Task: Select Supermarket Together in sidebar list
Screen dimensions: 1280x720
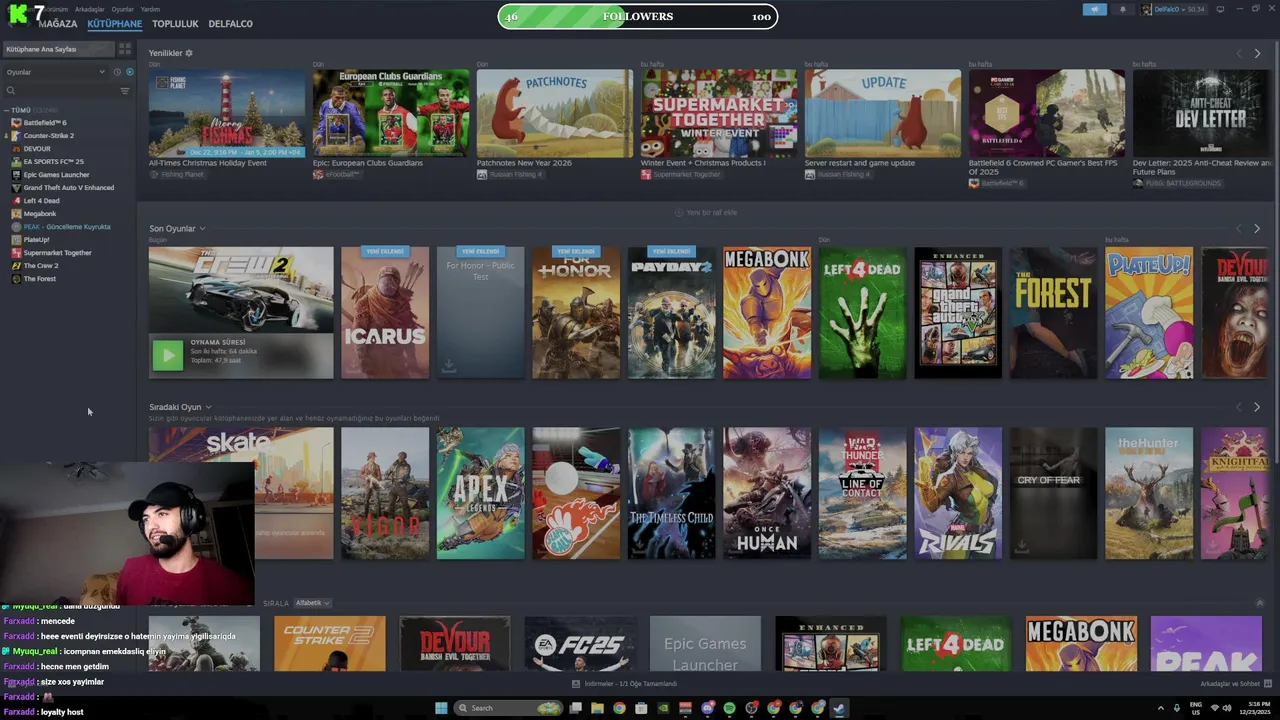Action: (x=57, y=253)
